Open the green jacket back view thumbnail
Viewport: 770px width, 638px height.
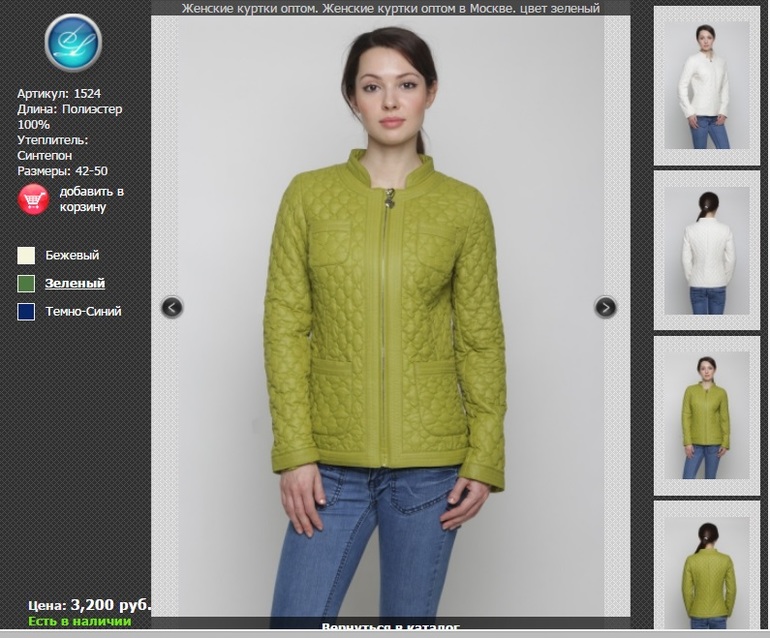pos(706,570)
